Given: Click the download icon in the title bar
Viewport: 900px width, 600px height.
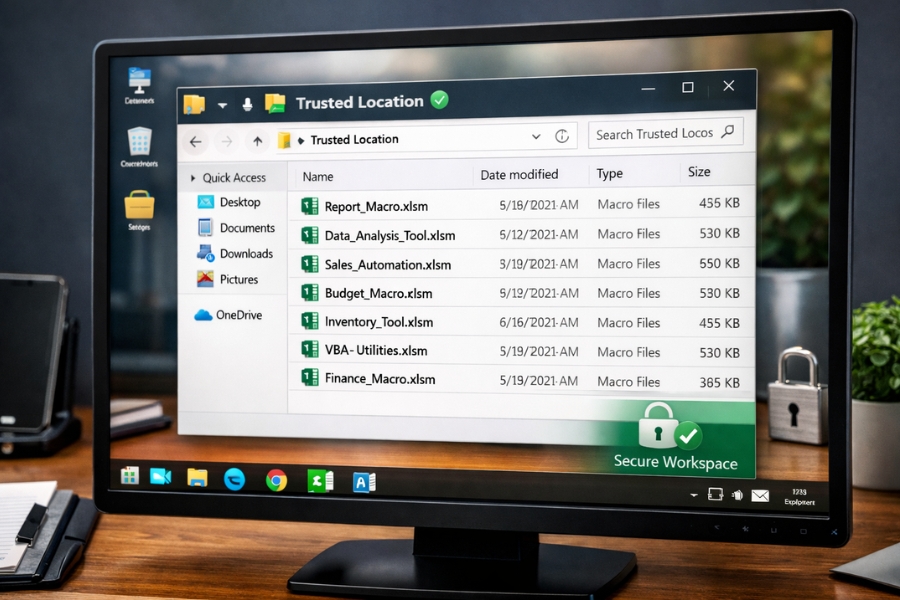Looking at the screenshot, I should pyautogui.click(x=247, y=103).
